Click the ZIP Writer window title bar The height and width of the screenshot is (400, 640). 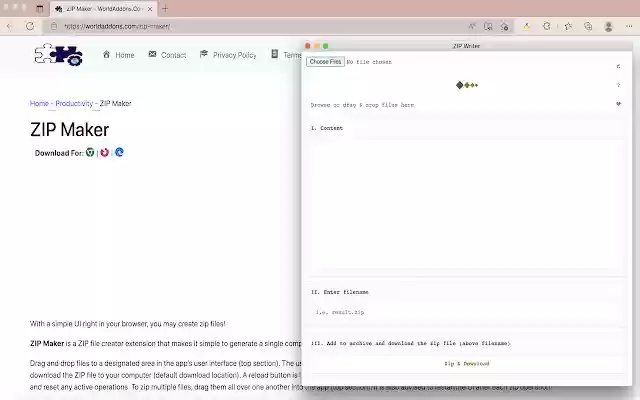[467, 46]
